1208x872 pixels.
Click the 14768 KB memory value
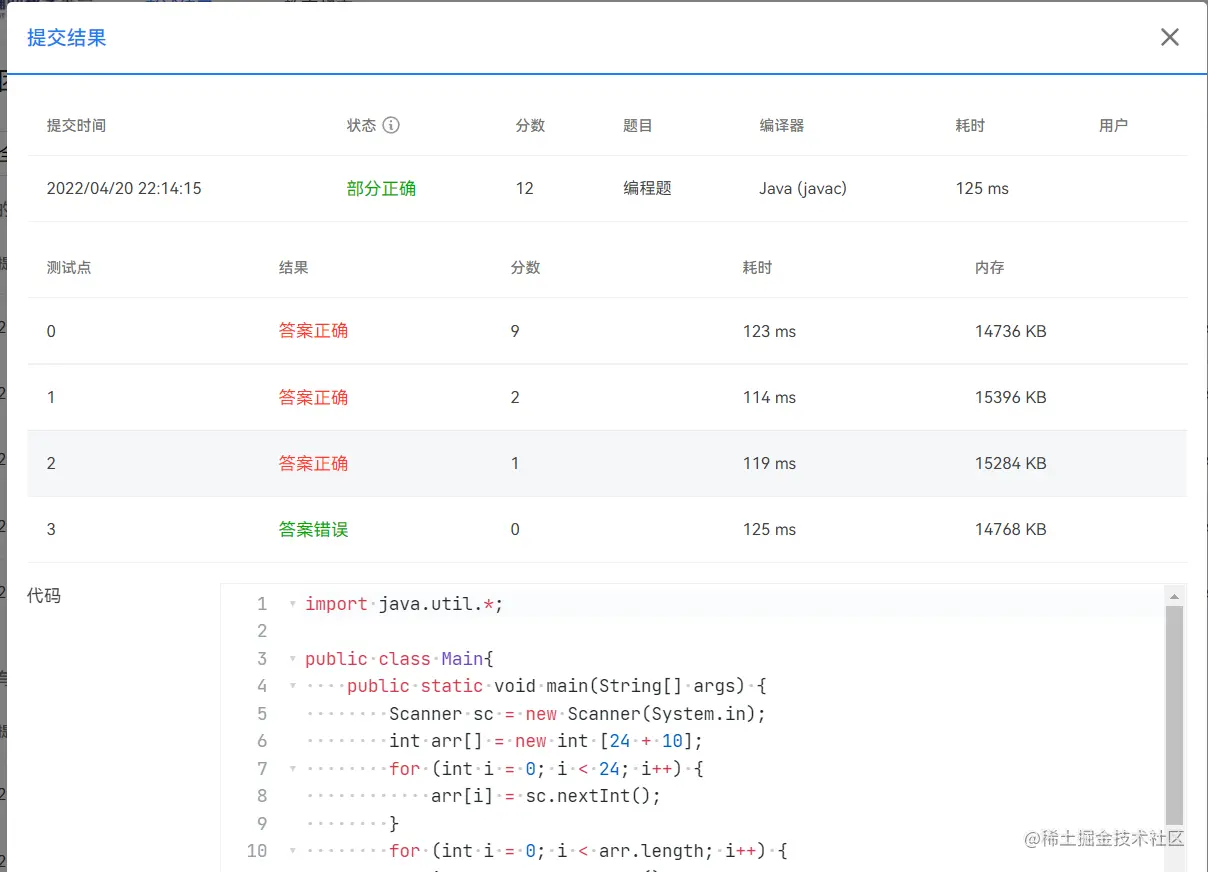1010,529
